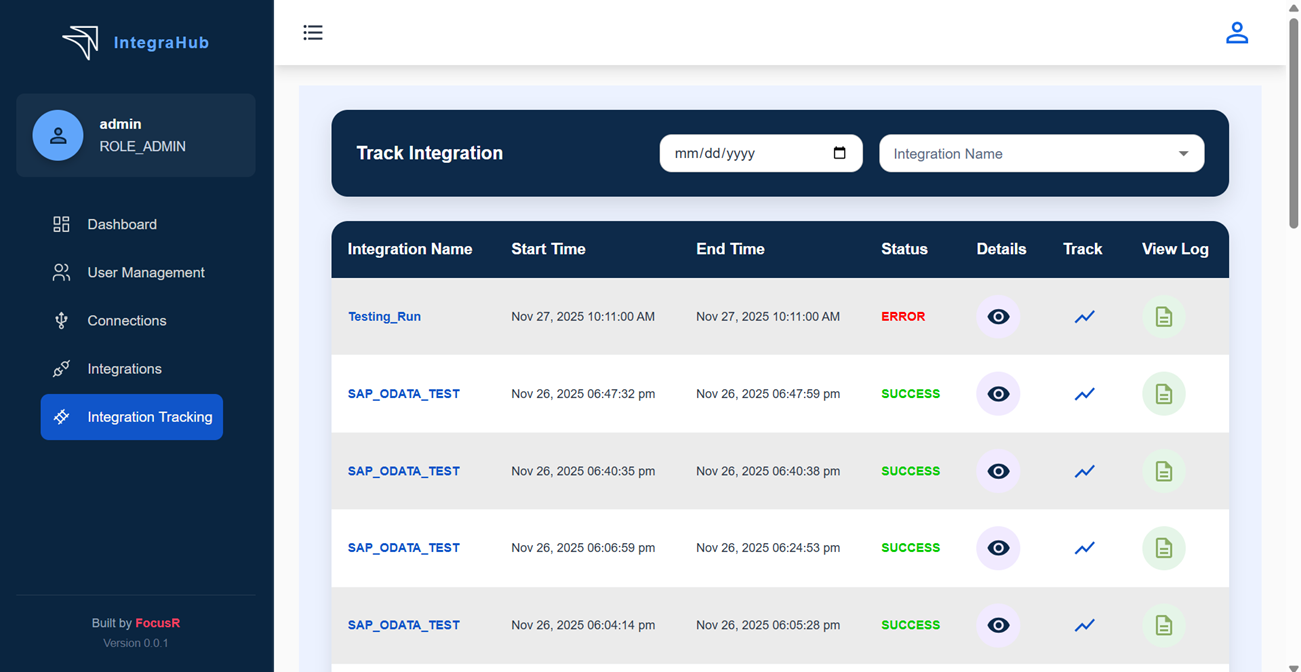Toggle the Details eye for Testing_Run
The width and height of the screenshot is (1301, 672).
click(998, 316)
